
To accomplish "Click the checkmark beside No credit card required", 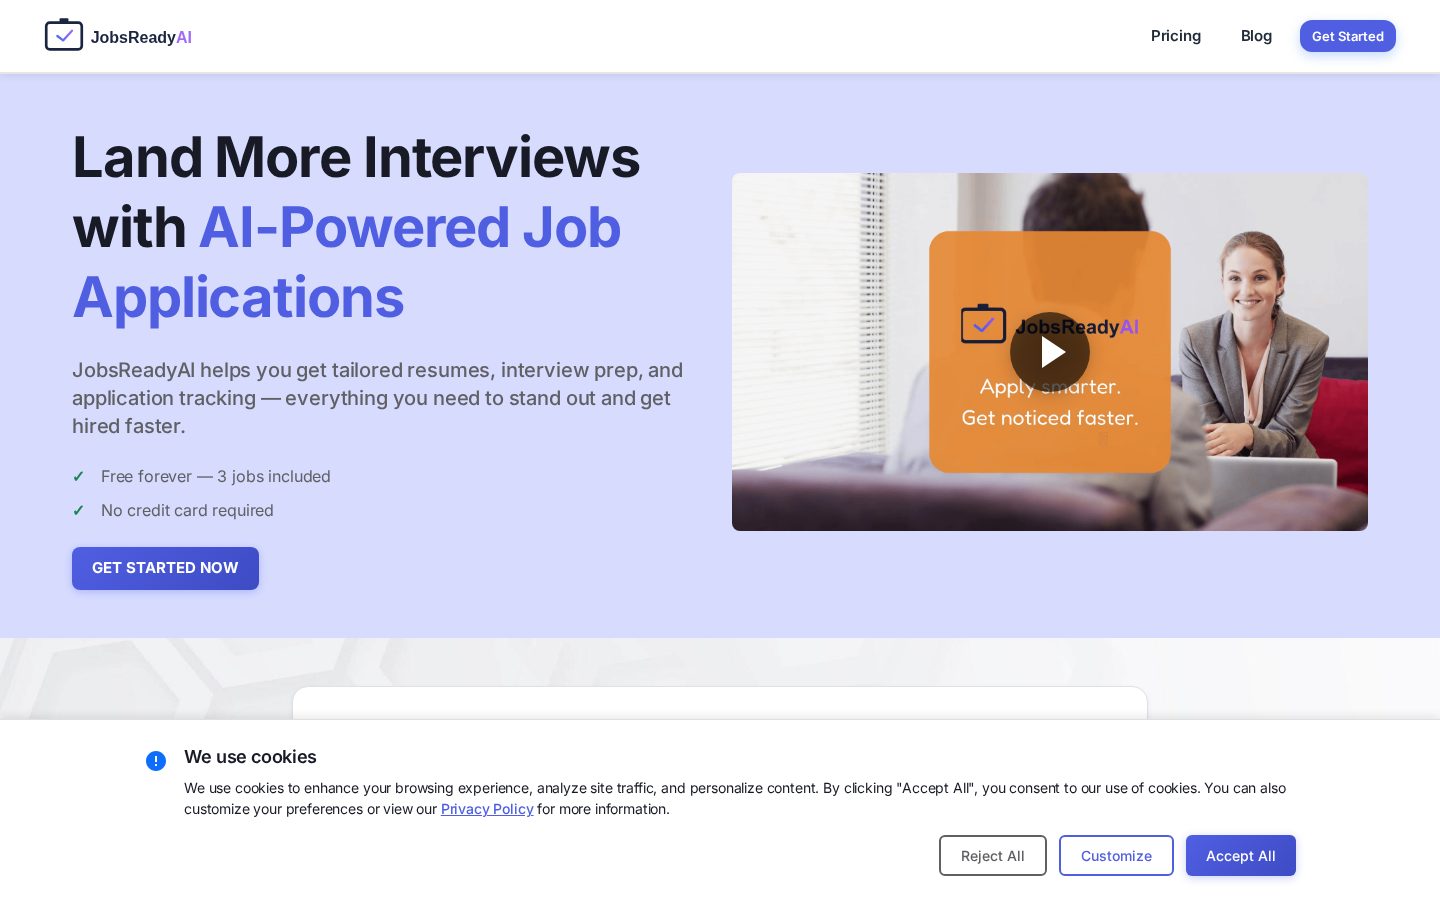I will (78, 511).
